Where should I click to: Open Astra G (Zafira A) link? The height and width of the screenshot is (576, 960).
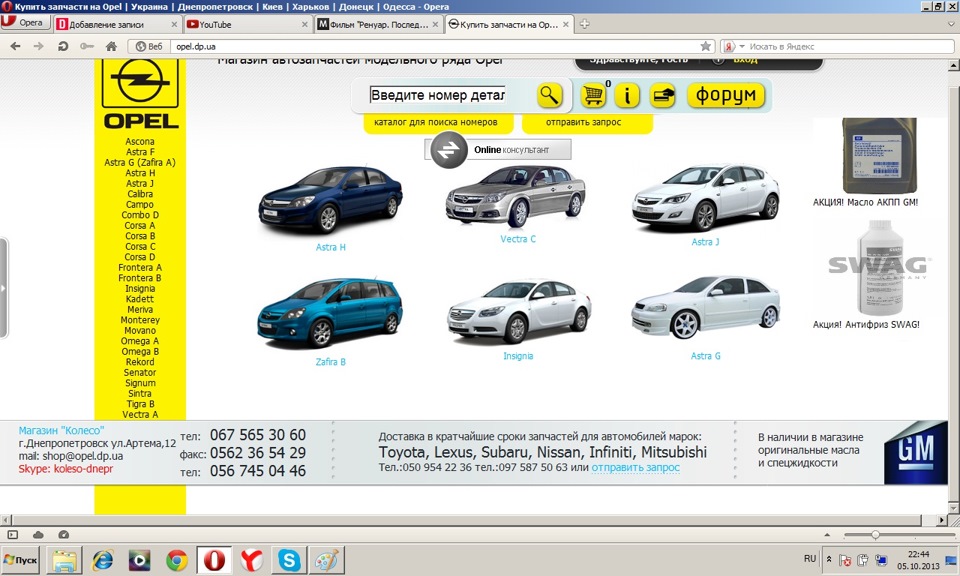[140, 163]
